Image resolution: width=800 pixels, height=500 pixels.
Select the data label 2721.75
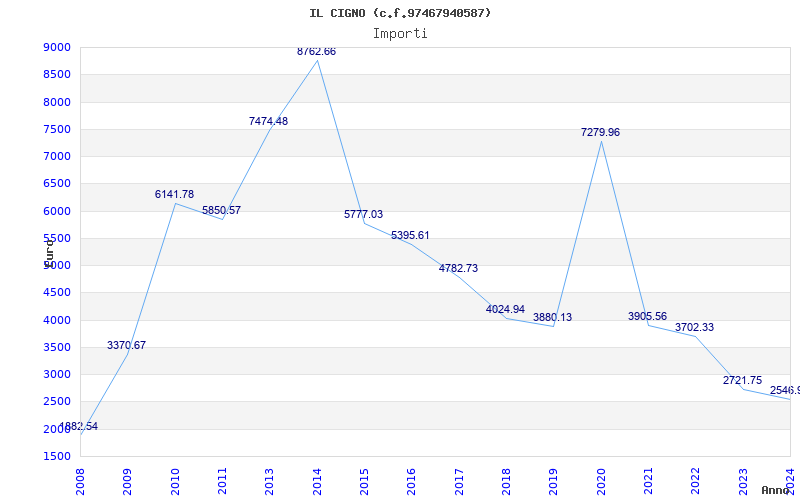[x=742, y=380]
